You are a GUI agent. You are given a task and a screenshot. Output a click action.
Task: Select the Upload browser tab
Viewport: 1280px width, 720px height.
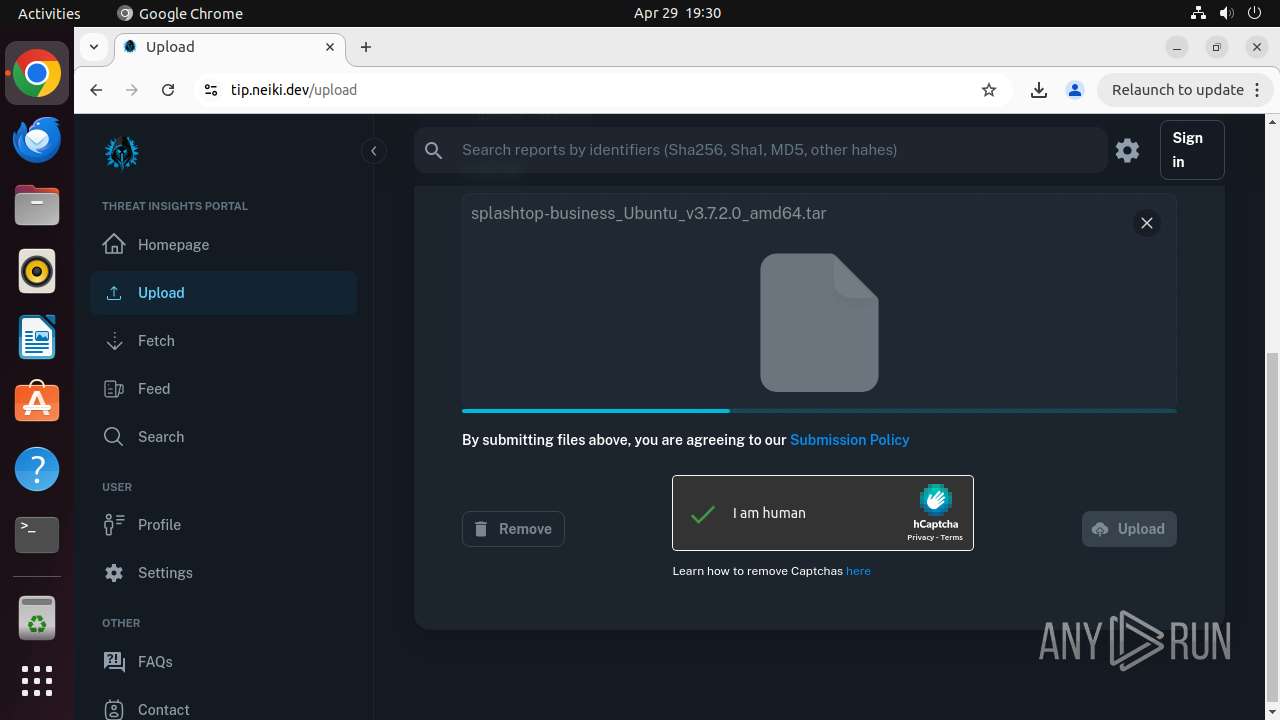(229, 47)
